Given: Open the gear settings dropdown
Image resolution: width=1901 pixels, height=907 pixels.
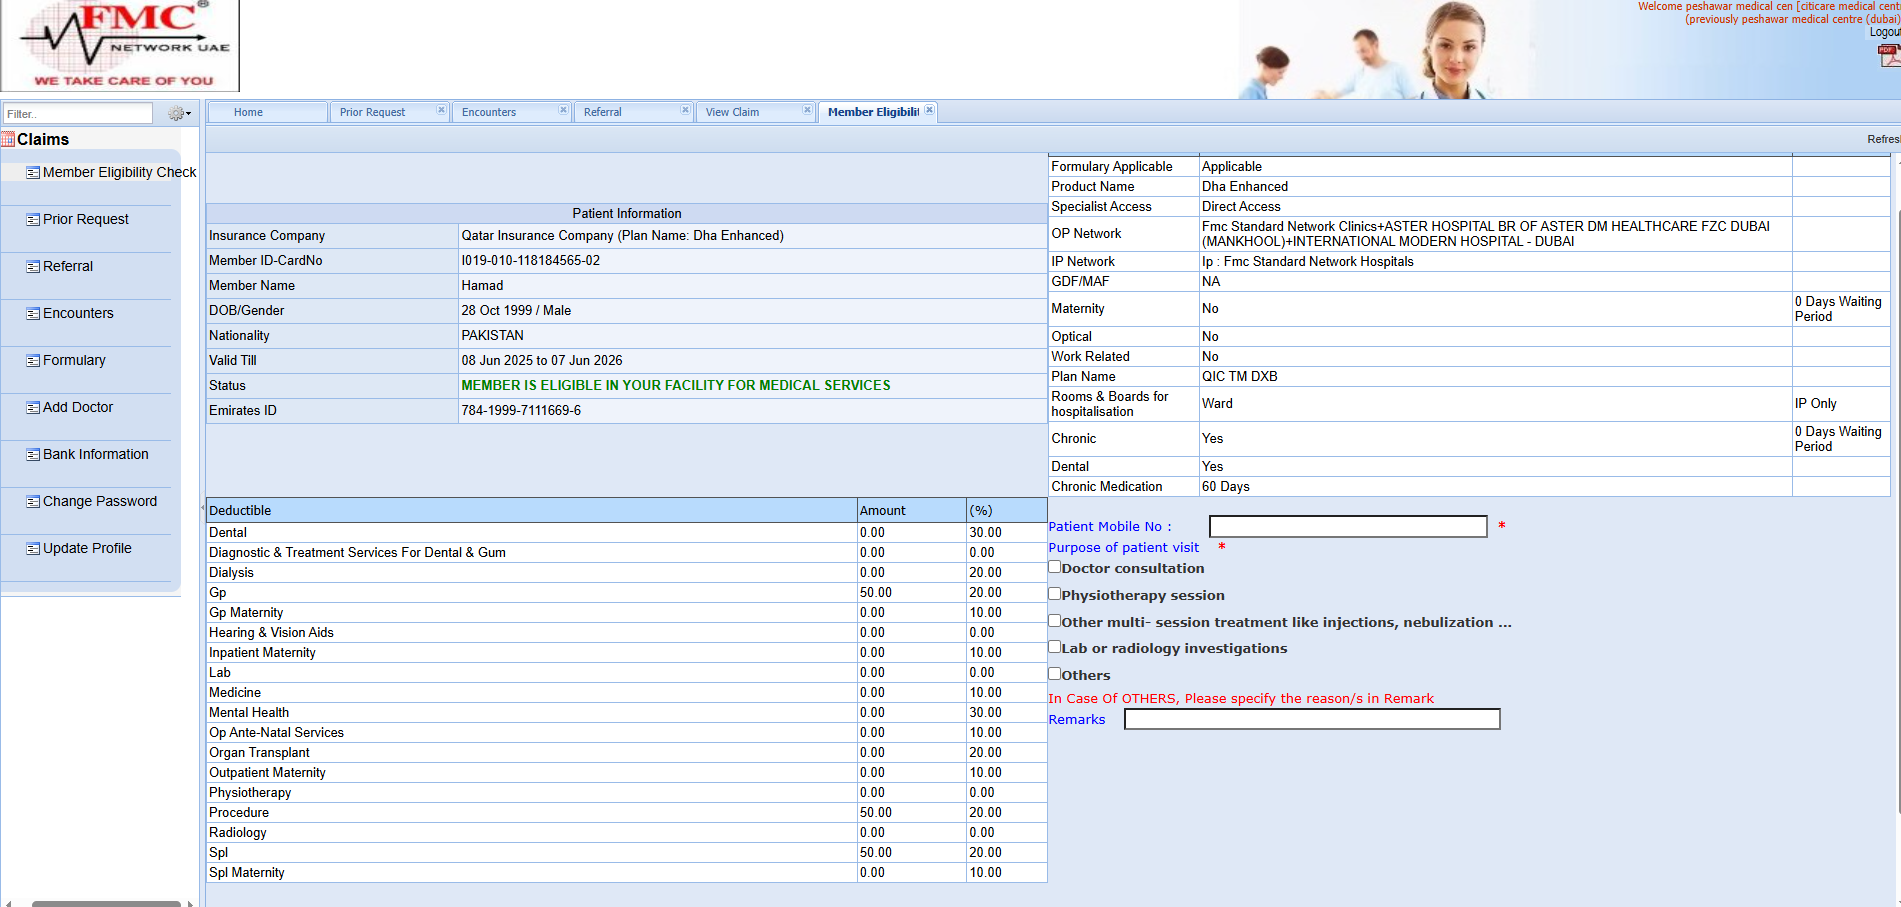Looking at the screenshot, I should [x=179, y=114].
